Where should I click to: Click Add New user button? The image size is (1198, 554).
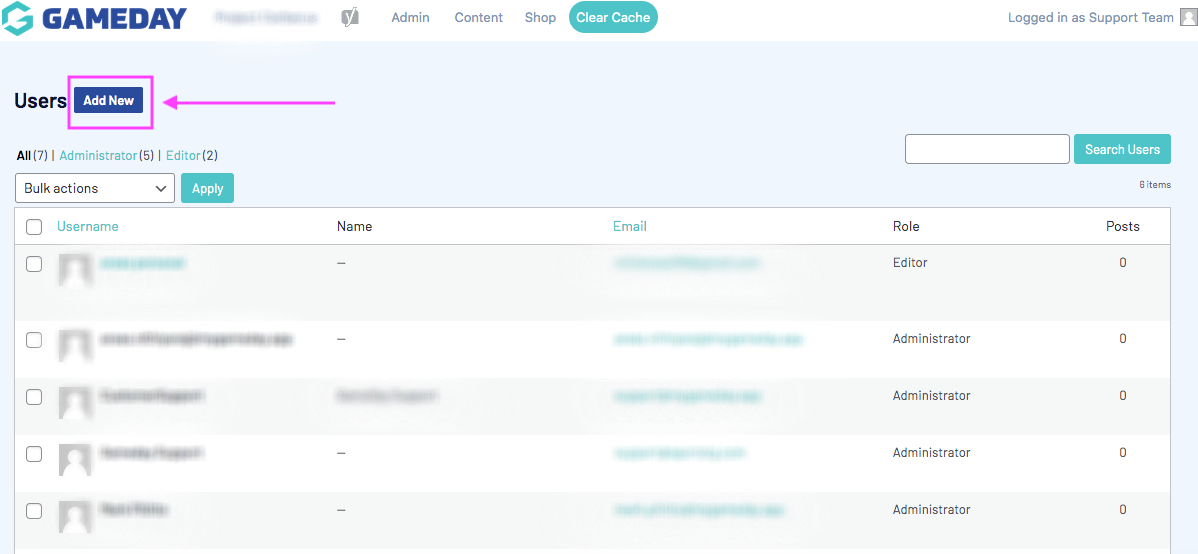pyautogui.click(x=108, y=100)
